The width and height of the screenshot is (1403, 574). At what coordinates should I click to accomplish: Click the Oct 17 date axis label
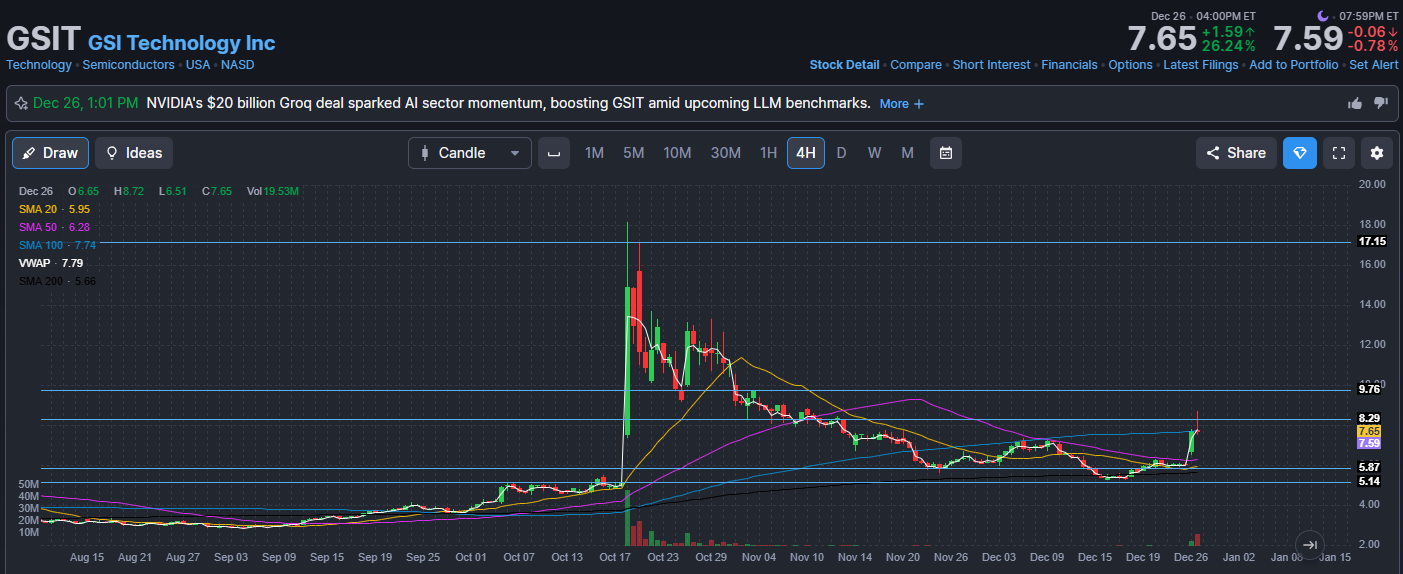tap(614, 557)
